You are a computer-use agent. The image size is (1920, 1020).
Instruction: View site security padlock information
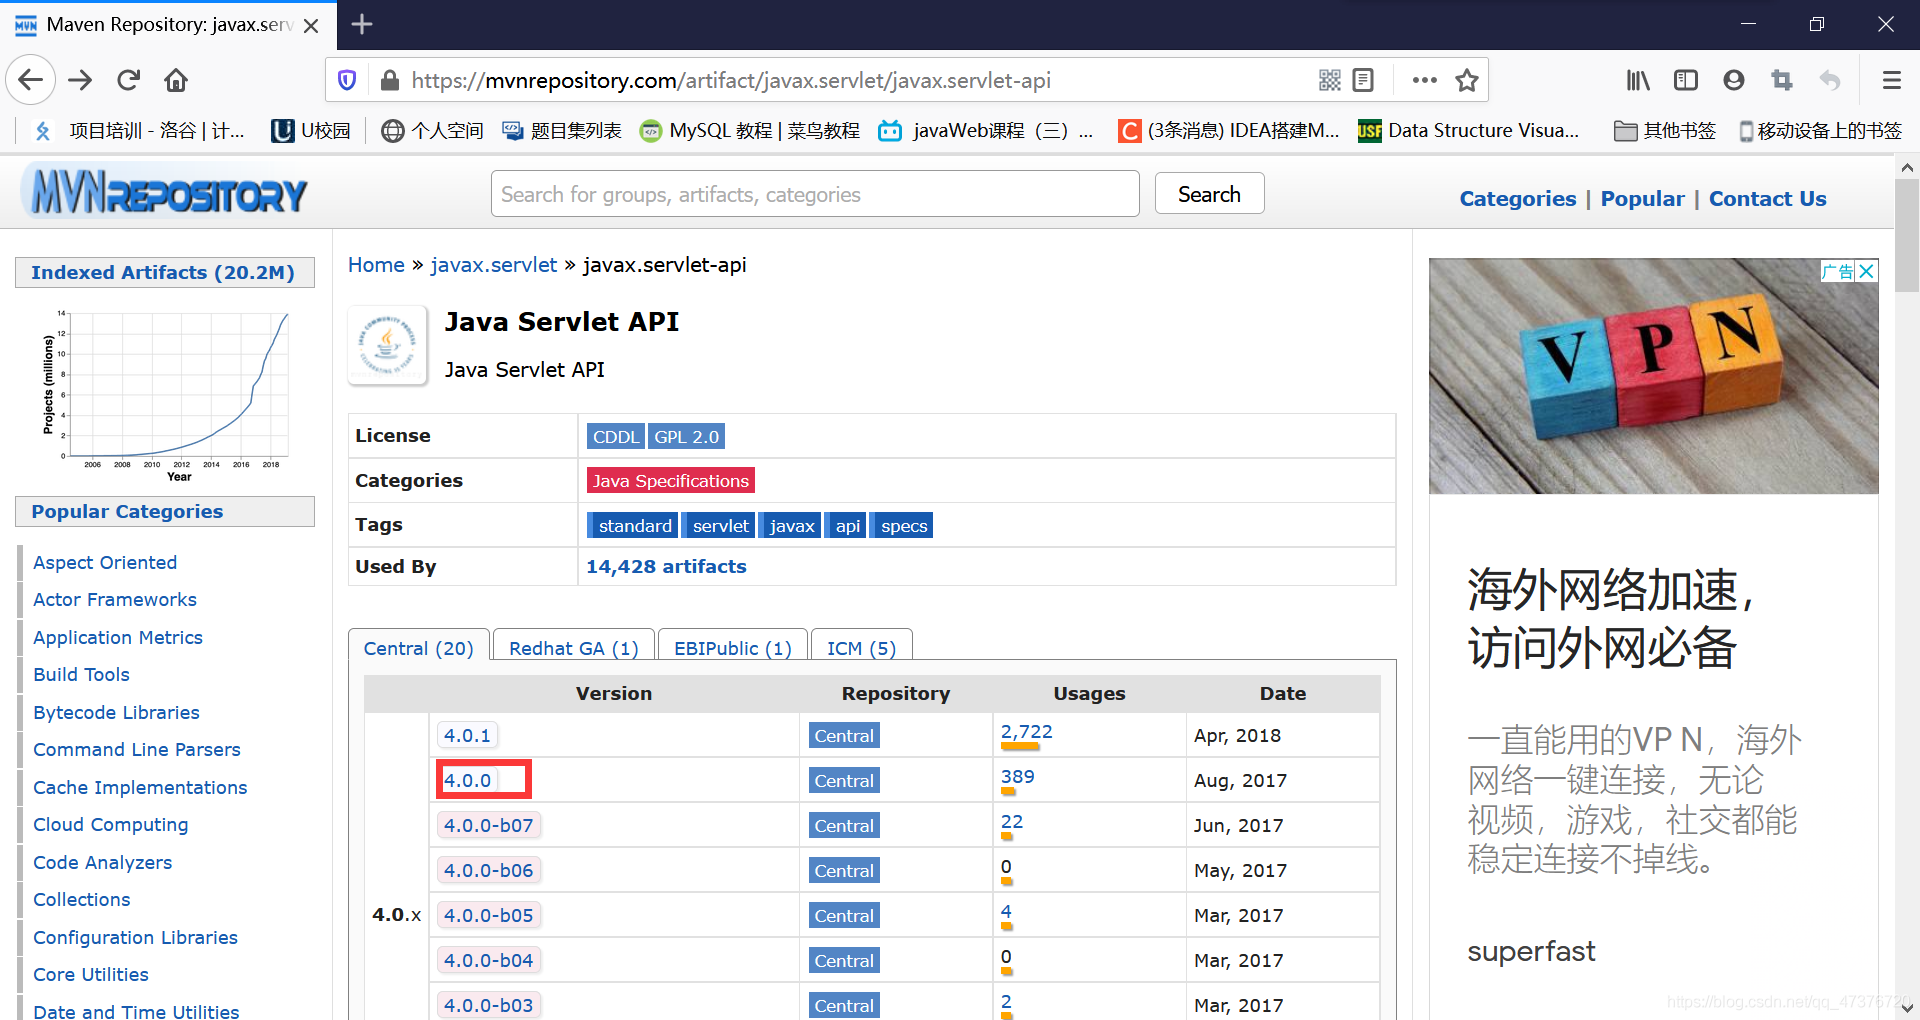click(390, 80)
